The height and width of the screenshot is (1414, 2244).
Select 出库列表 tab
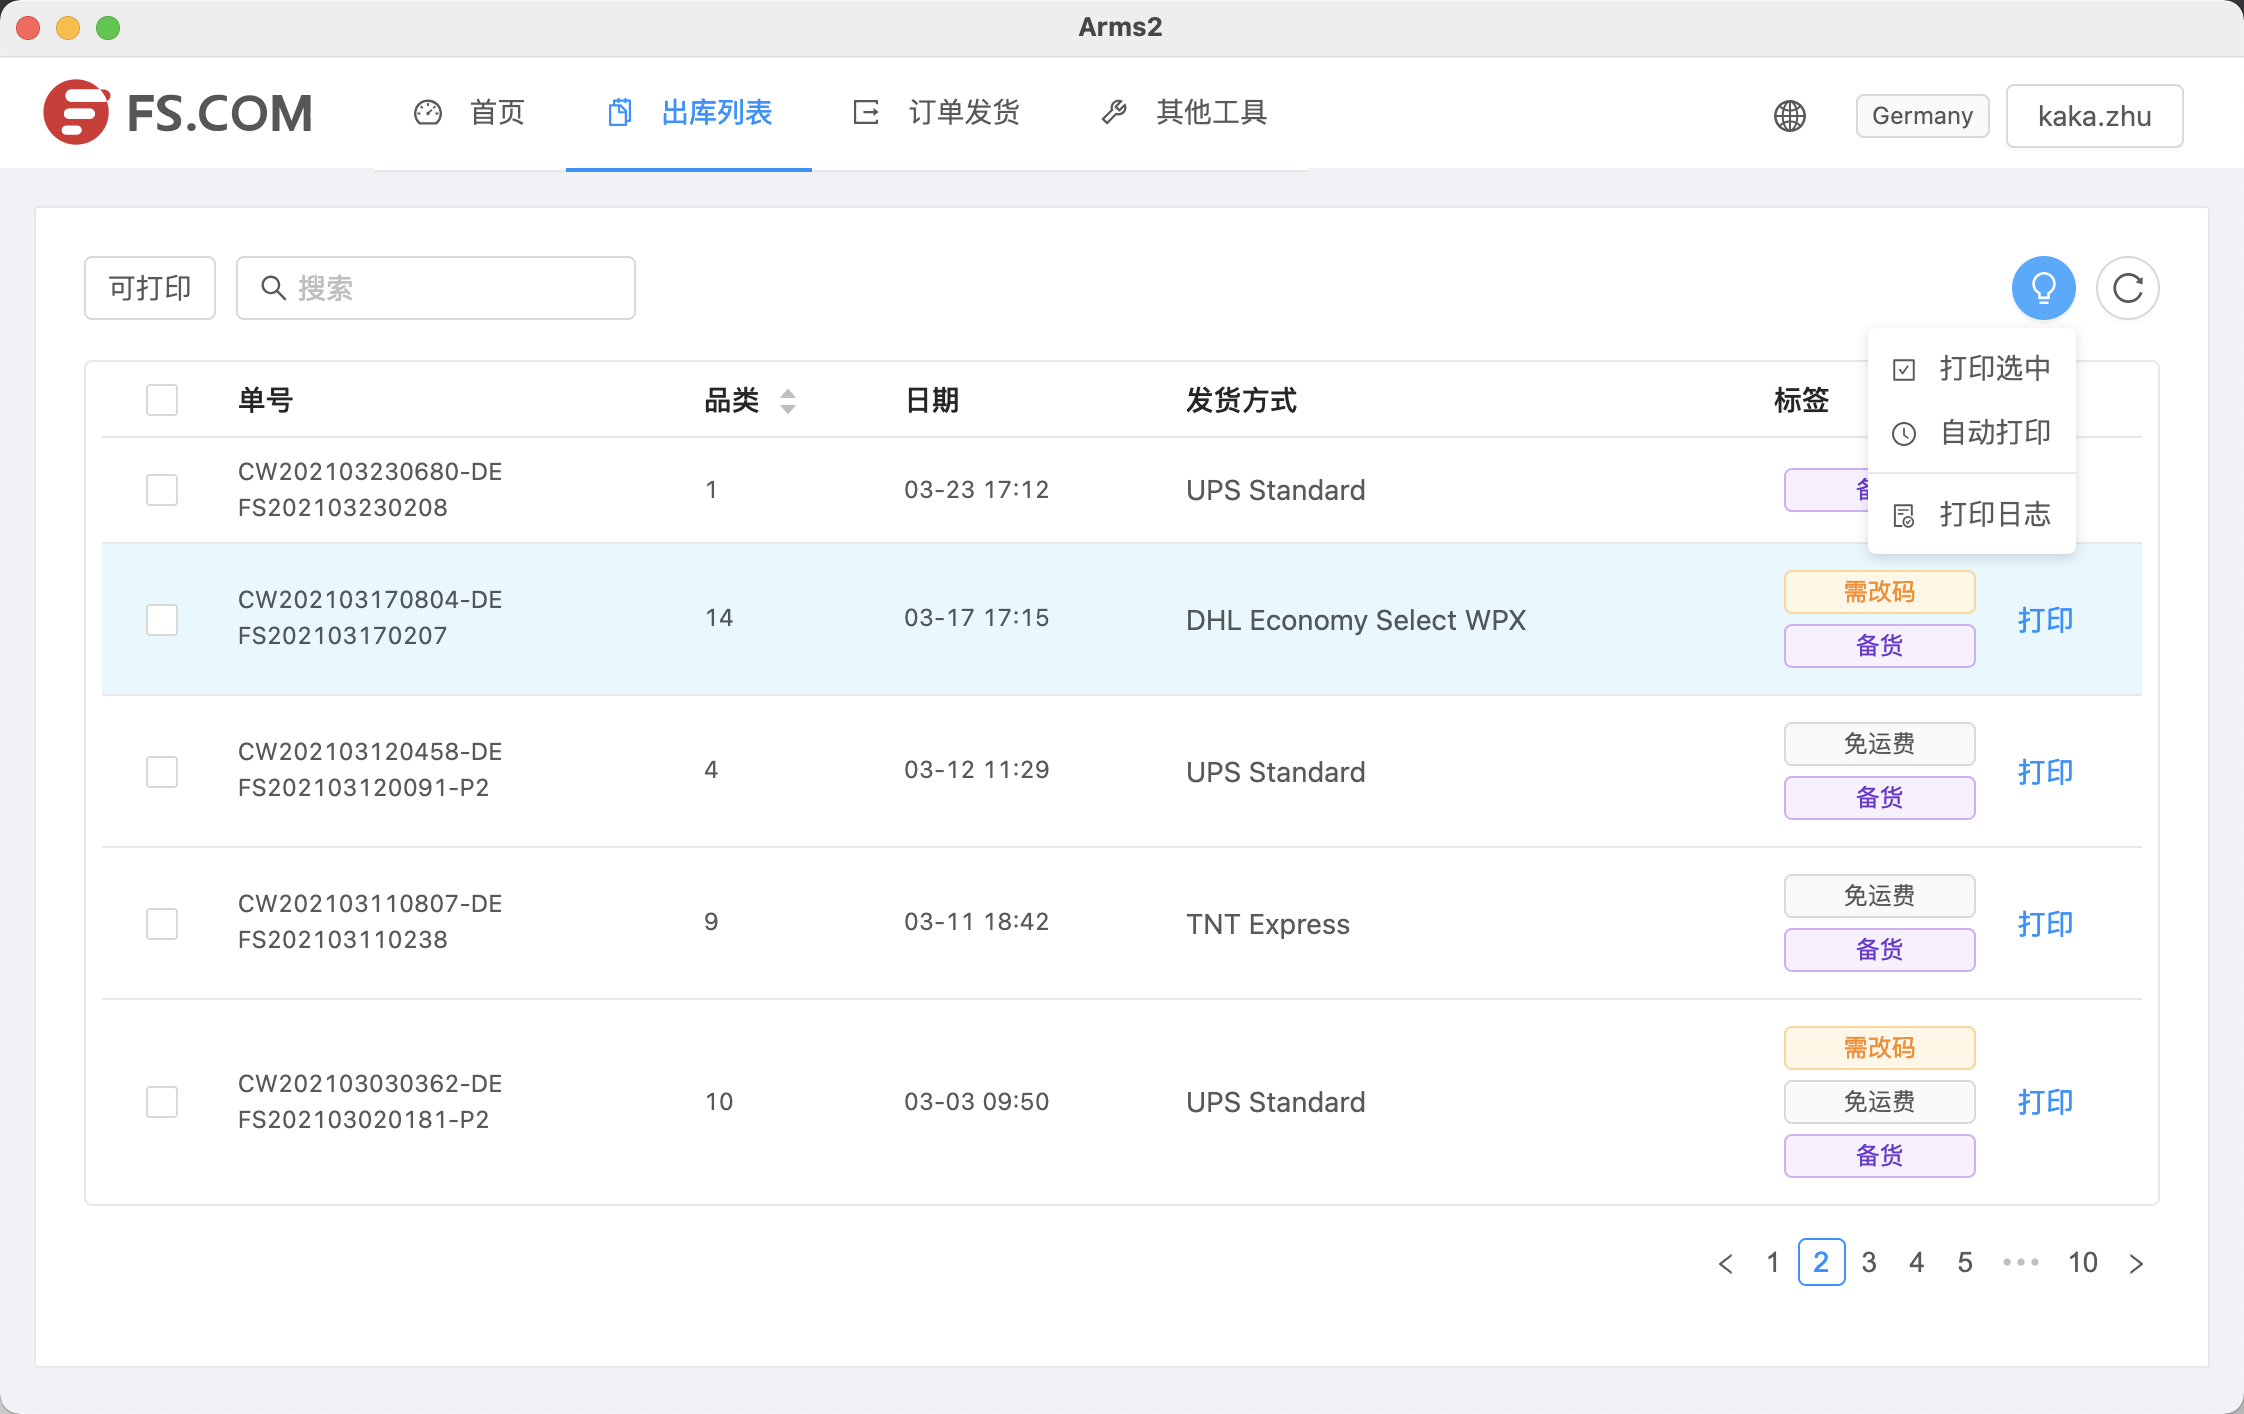[x=690, y=112]
